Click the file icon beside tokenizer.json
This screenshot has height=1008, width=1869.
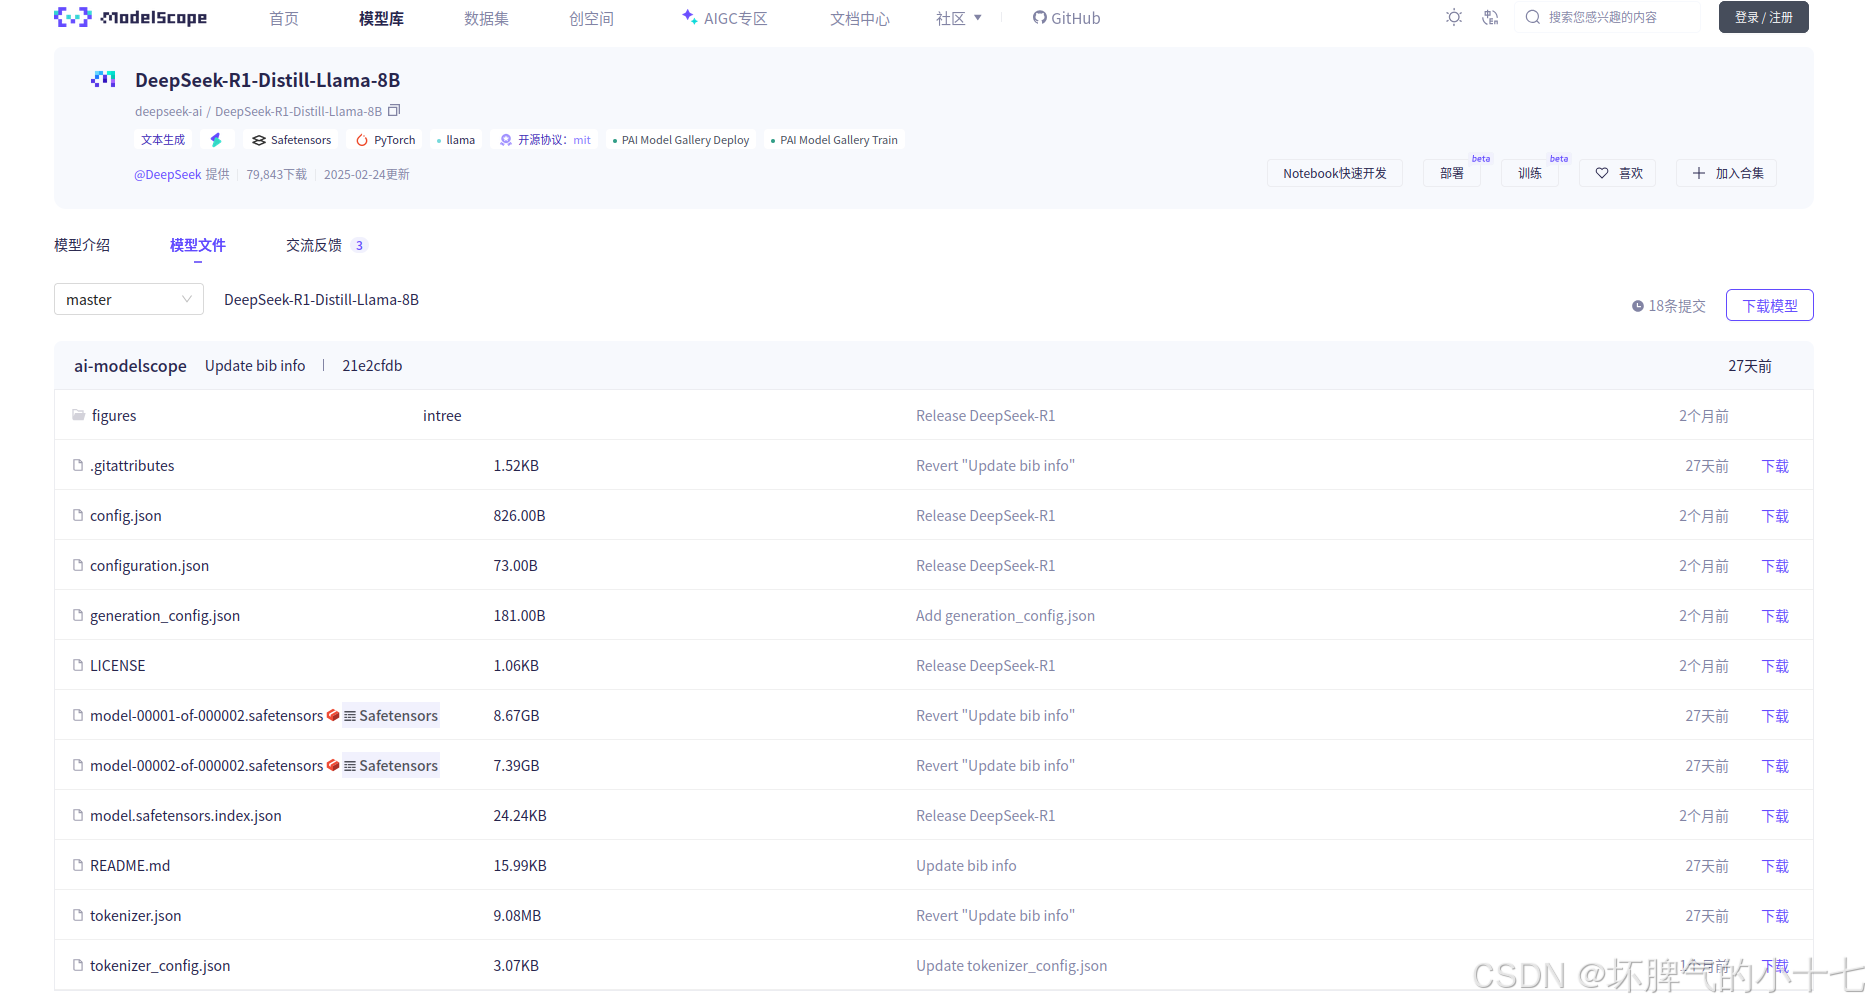tap(78, 915)
